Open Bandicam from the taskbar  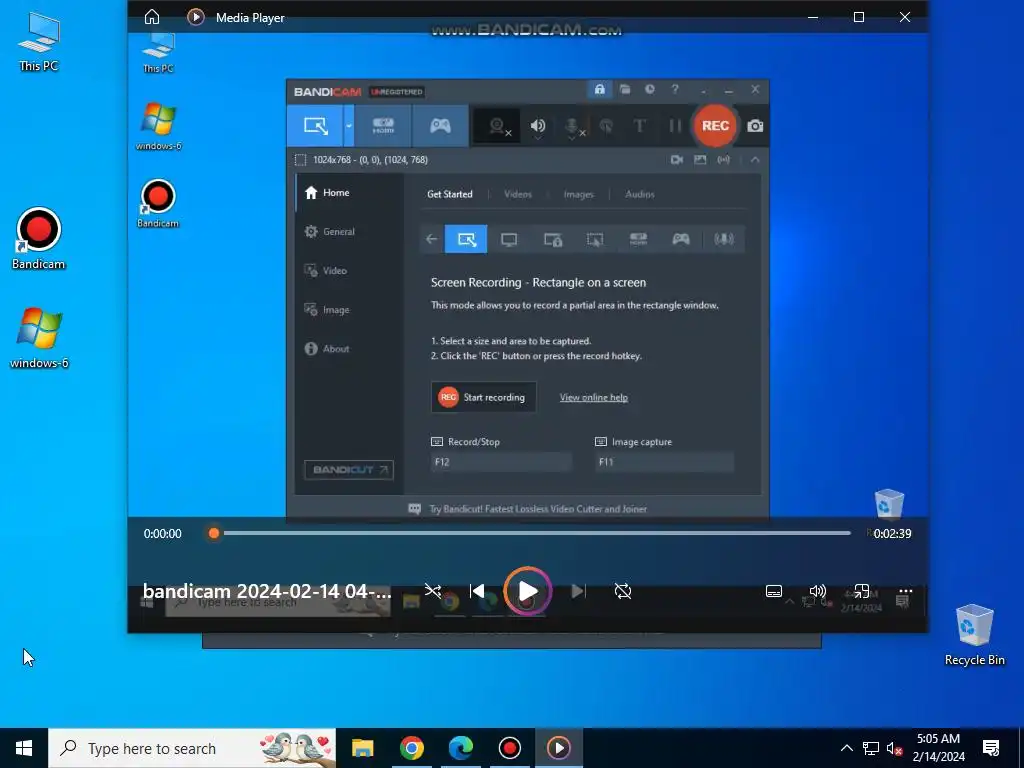coord(509,748)
